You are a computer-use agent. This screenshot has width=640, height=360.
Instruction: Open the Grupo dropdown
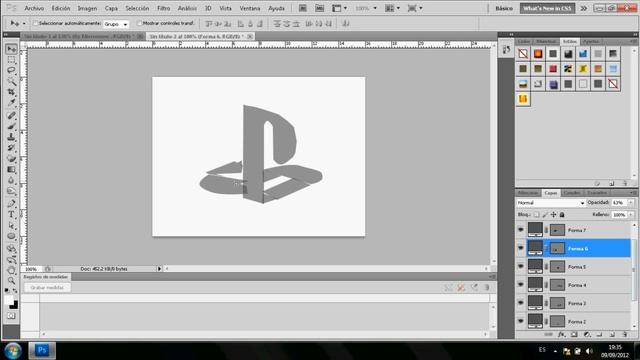click(116, 24)
